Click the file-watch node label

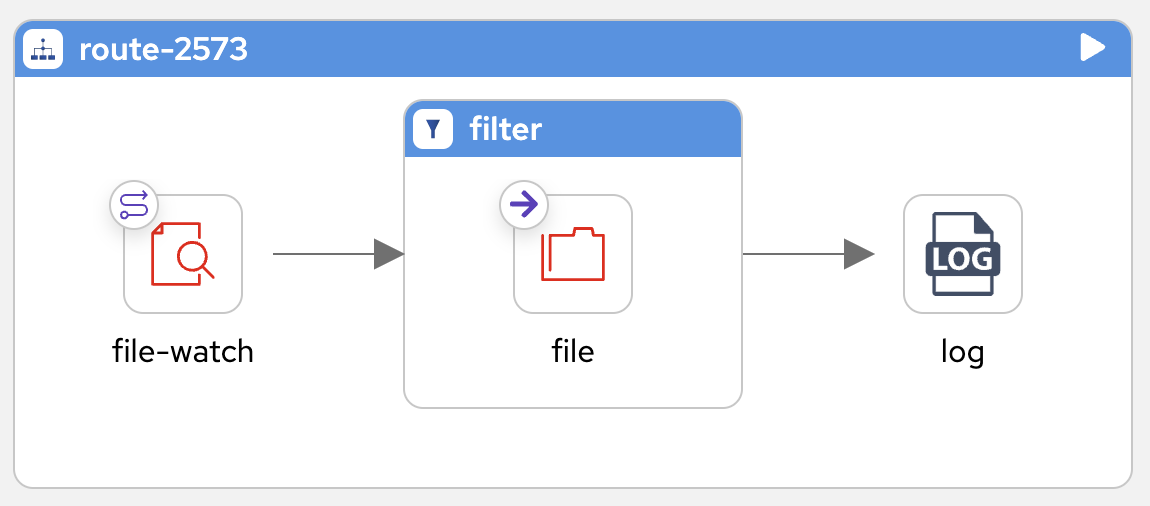click(x=183, y=351)
